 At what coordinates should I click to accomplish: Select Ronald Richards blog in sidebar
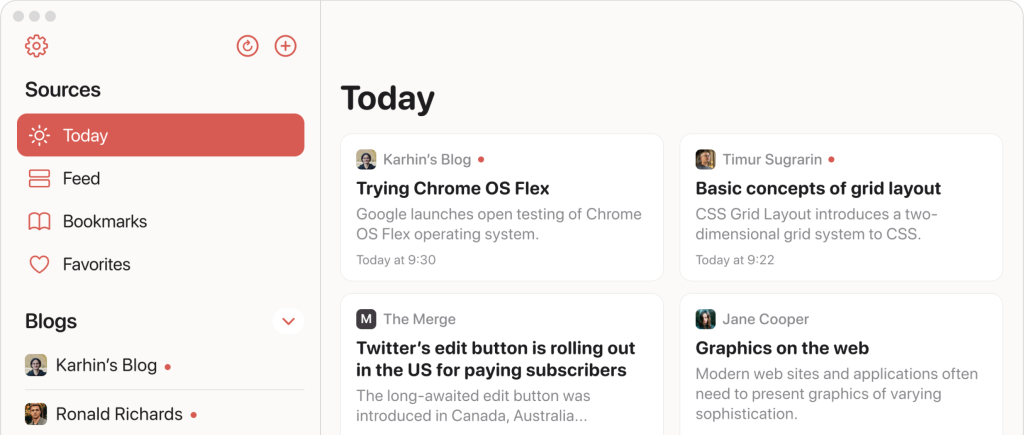pyautogui.click(x=118, y=414)
